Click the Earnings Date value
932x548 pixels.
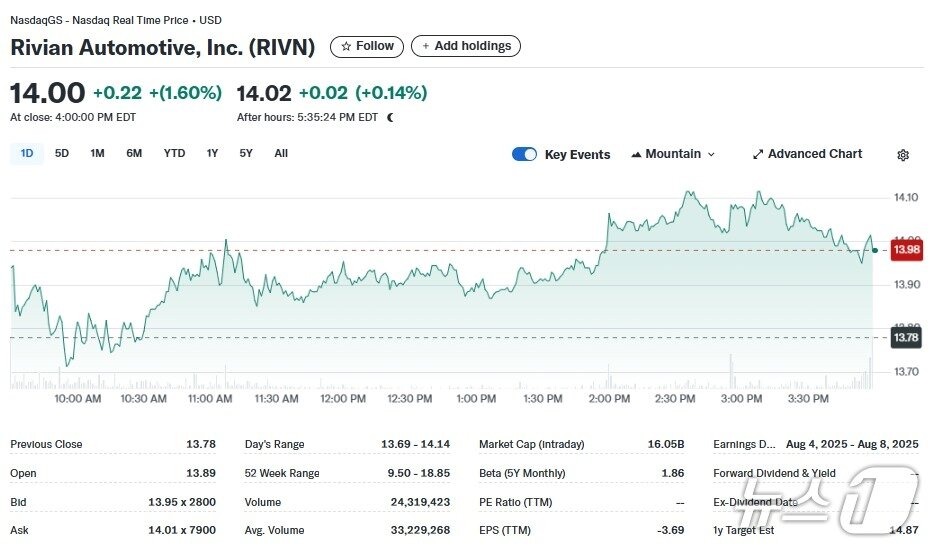(x=851, y=444)
